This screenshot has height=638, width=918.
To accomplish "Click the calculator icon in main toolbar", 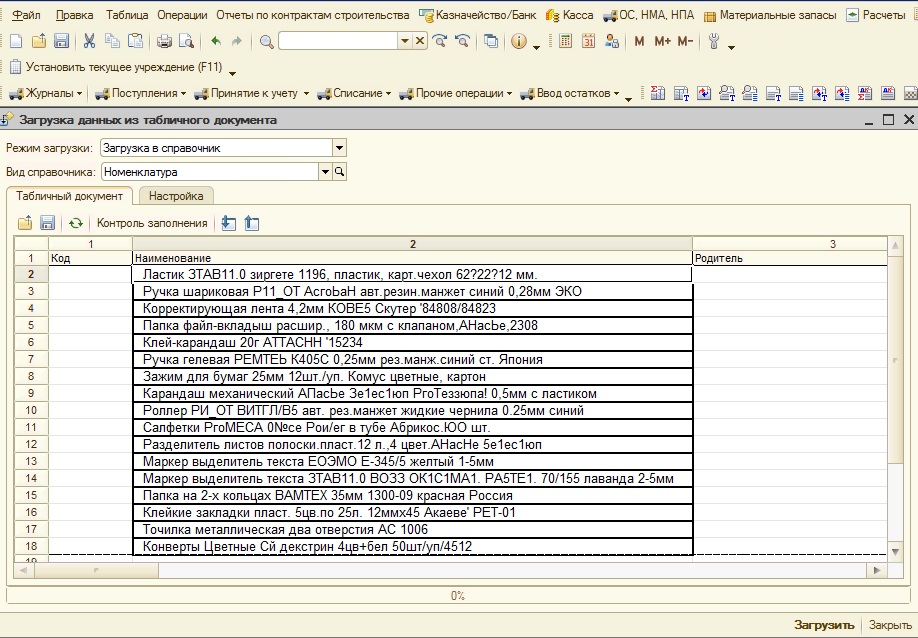I will coord(566,41).
